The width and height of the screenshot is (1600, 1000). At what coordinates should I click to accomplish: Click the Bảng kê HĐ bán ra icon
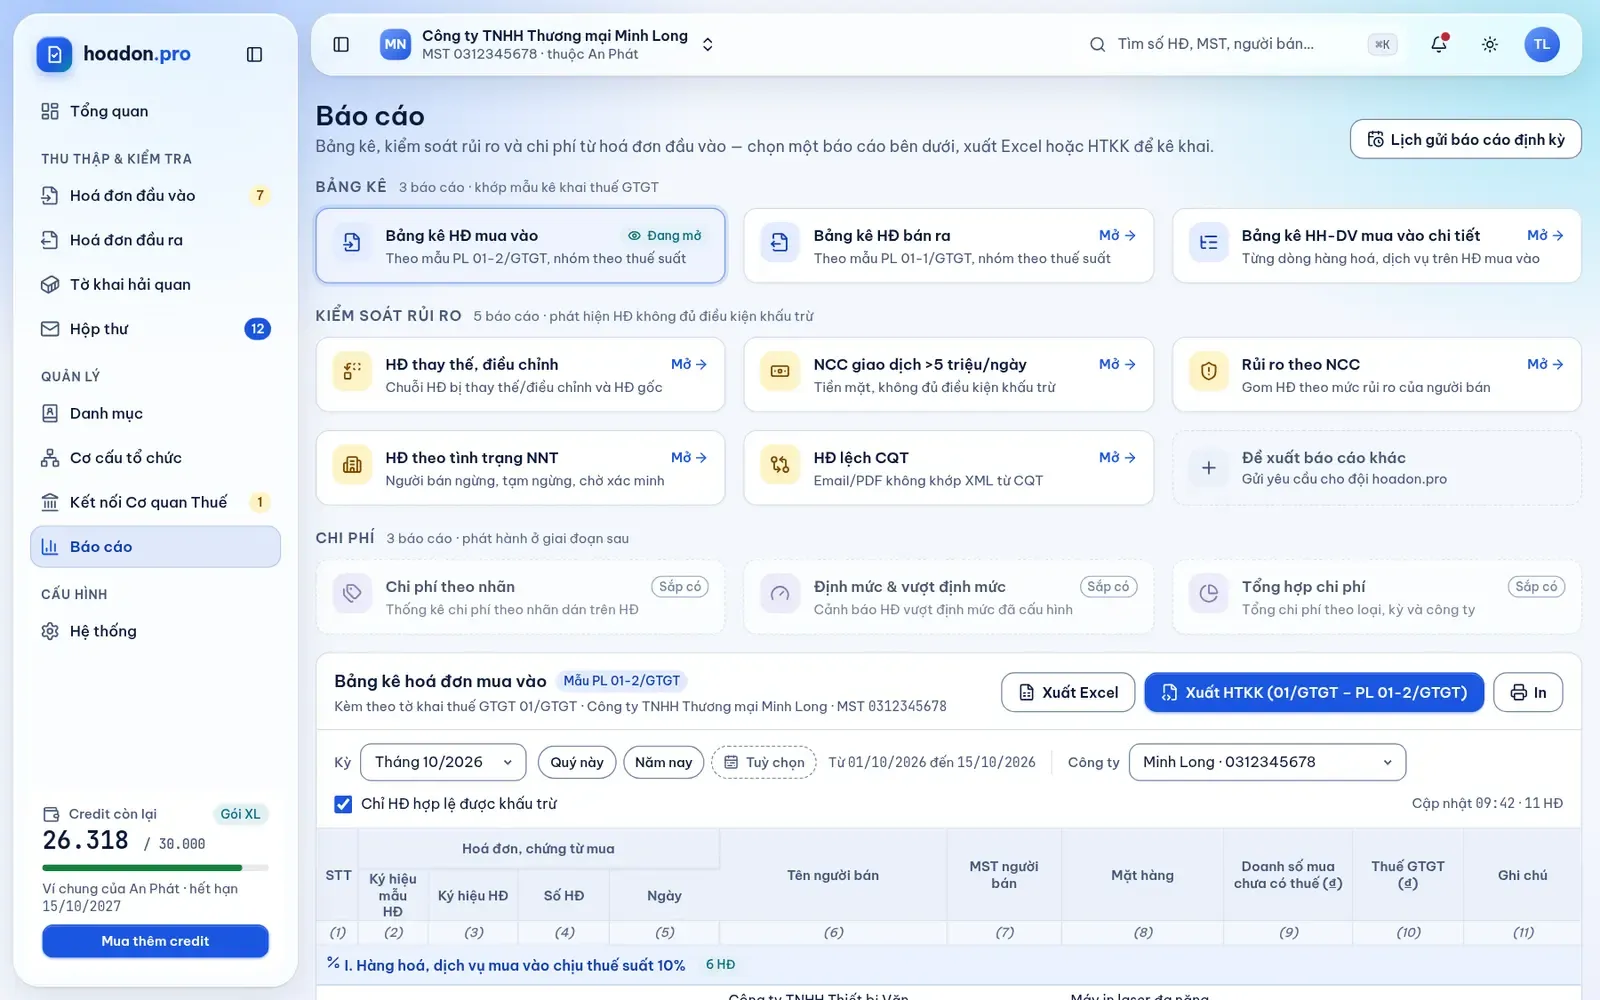(780, 242)
